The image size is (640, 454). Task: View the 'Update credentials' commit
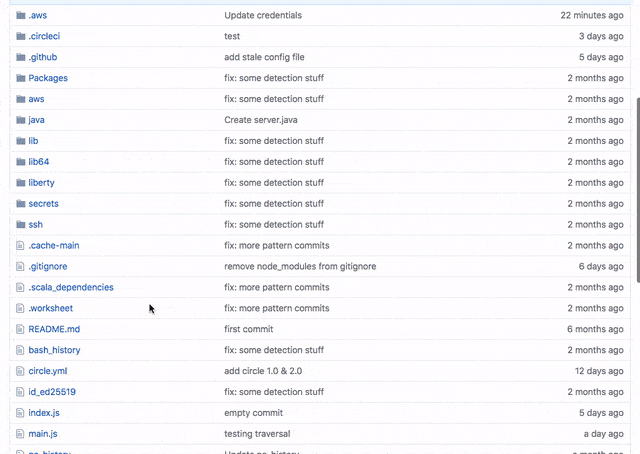click(x=263, y=16)
